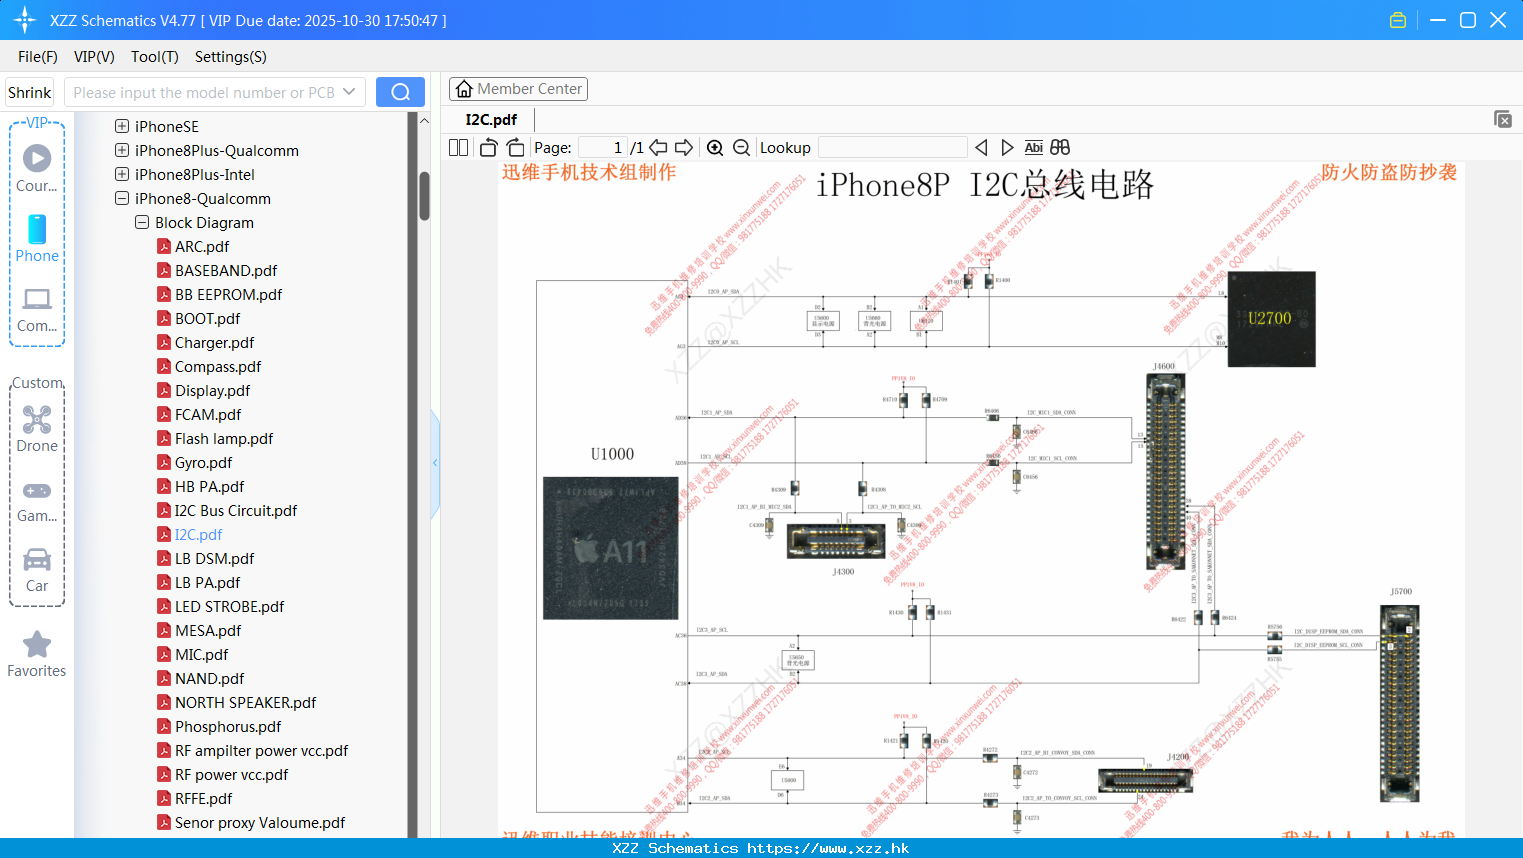
Task: Toggle match whole word Abi icon
Action: [x=1034, y=147]
